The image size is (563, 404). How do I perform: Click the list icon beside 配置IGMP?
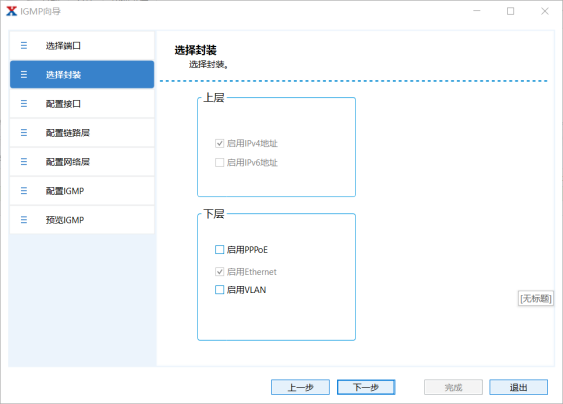tap(24, 191)
